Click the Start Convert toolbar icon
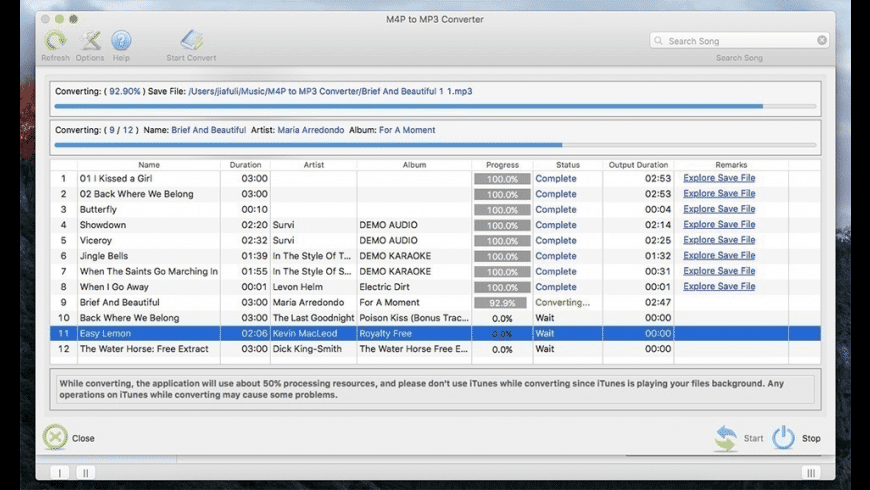The height and width of the screenshot is (490, 870). coord(191,40)
